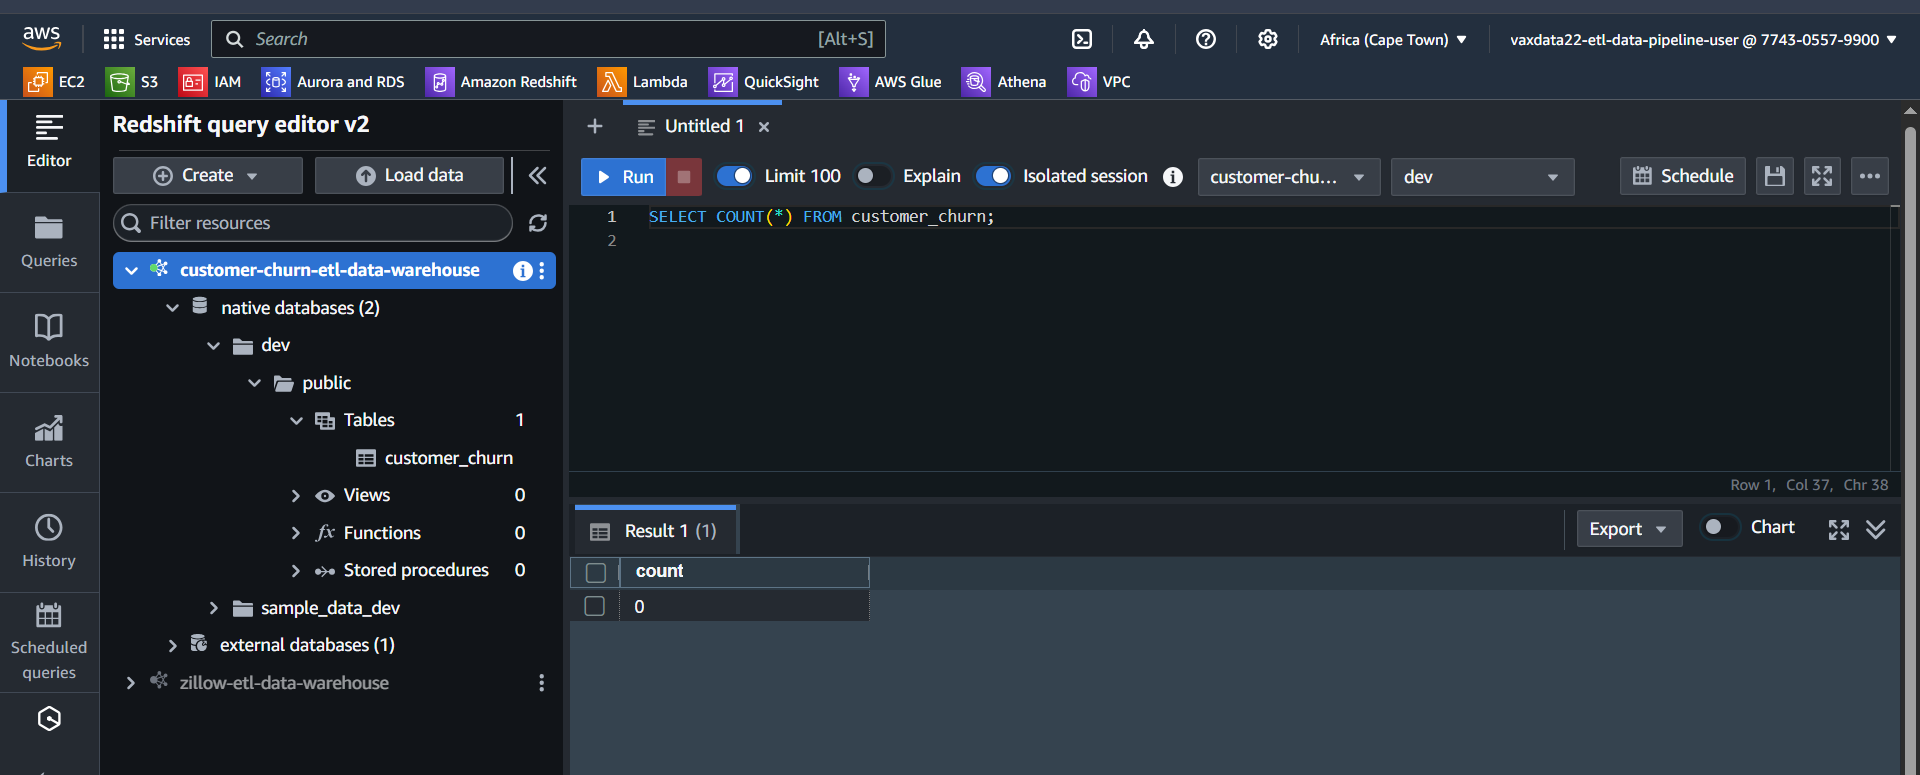Maximize the results panel
Image resolution: width=1920 pixels, height=775 pixels.
1839,530
